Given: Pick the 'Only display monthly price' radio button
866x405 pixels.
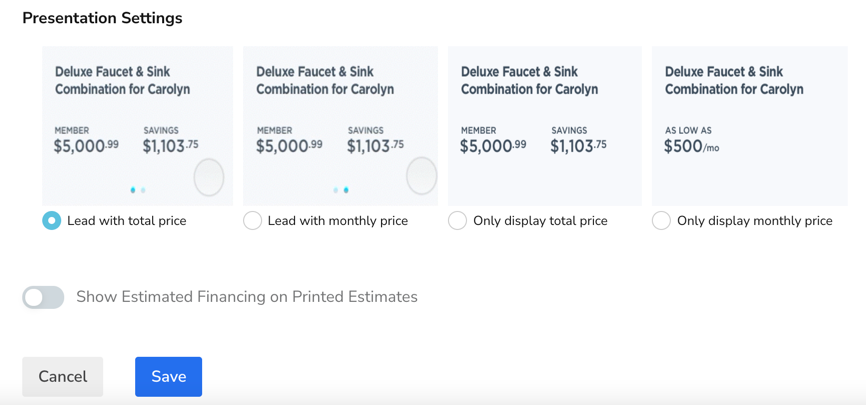Looking at the screenshot, I should point(661,221).
